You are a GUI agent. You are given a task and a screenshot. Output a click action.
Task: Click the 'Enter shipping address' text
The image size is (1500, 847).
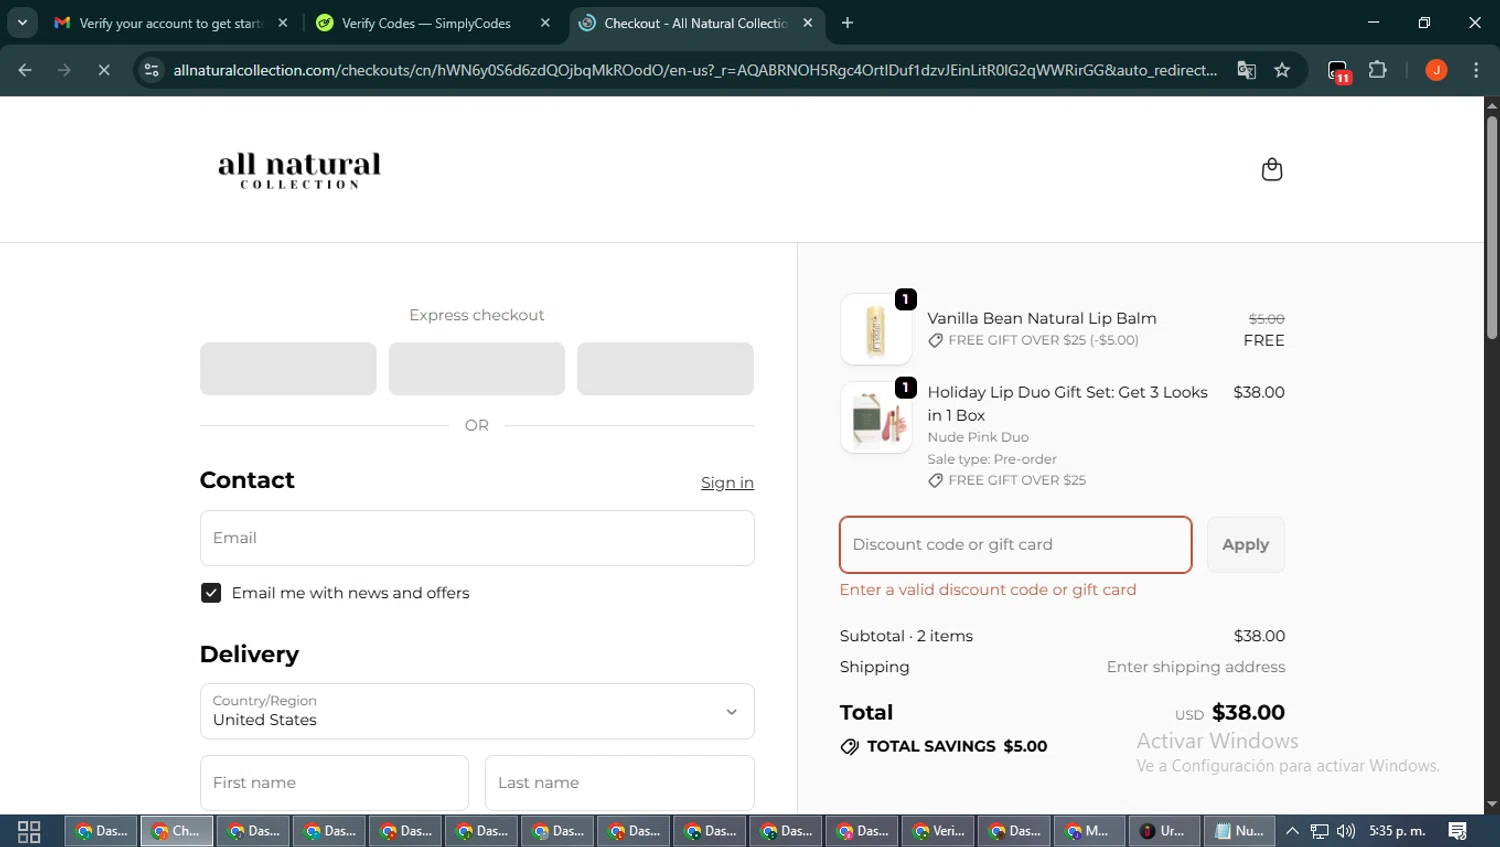[x=1195, y=667]
